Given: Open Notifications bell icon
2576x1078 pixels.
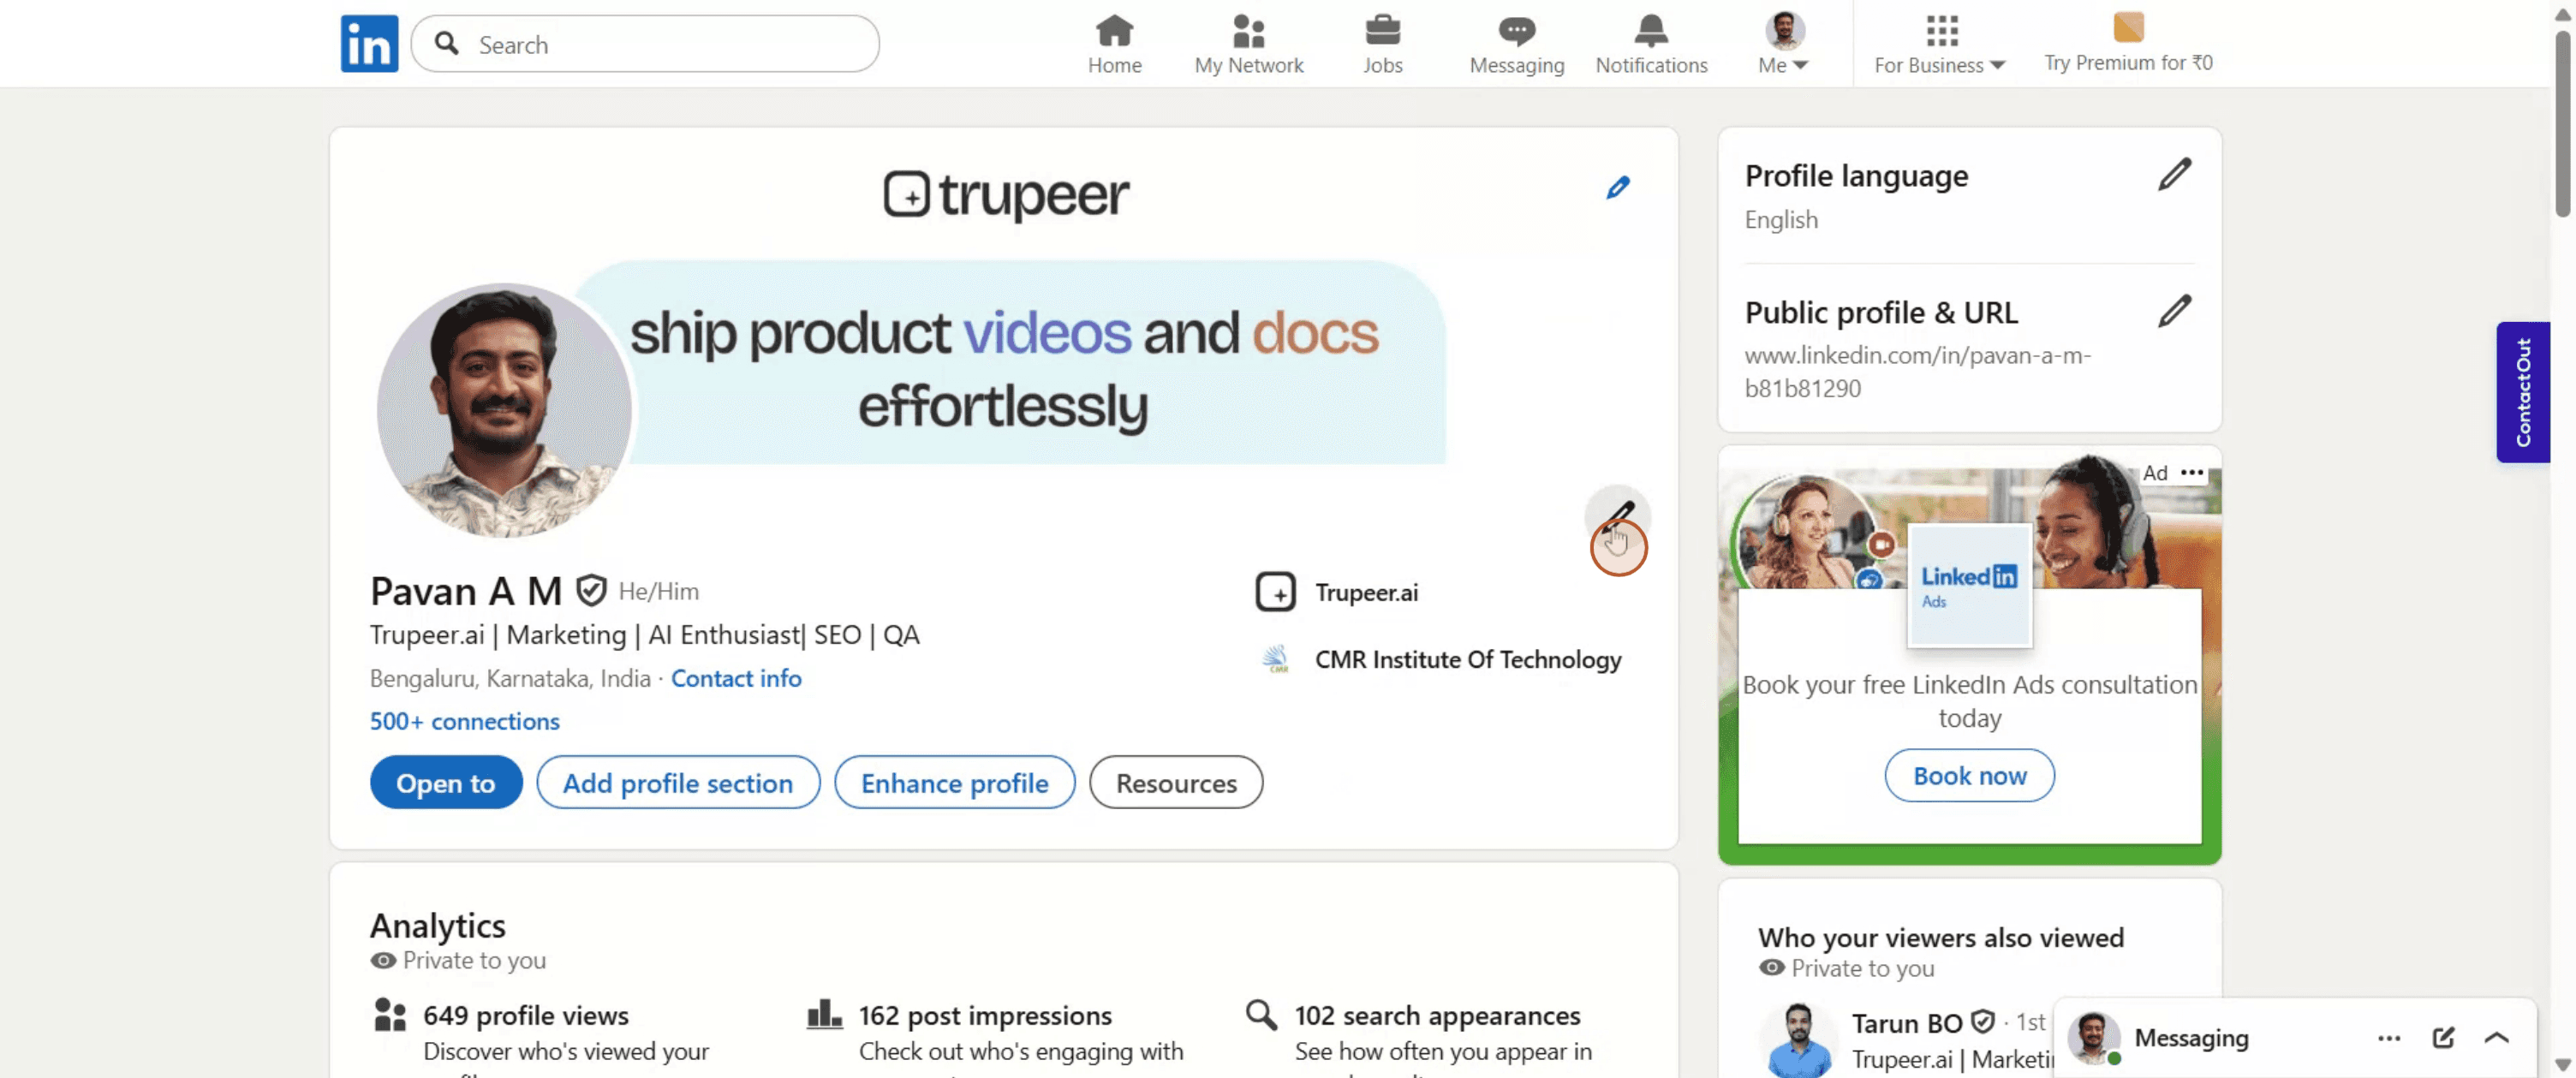Looking at the screenshot, I should coord(1650,31).
